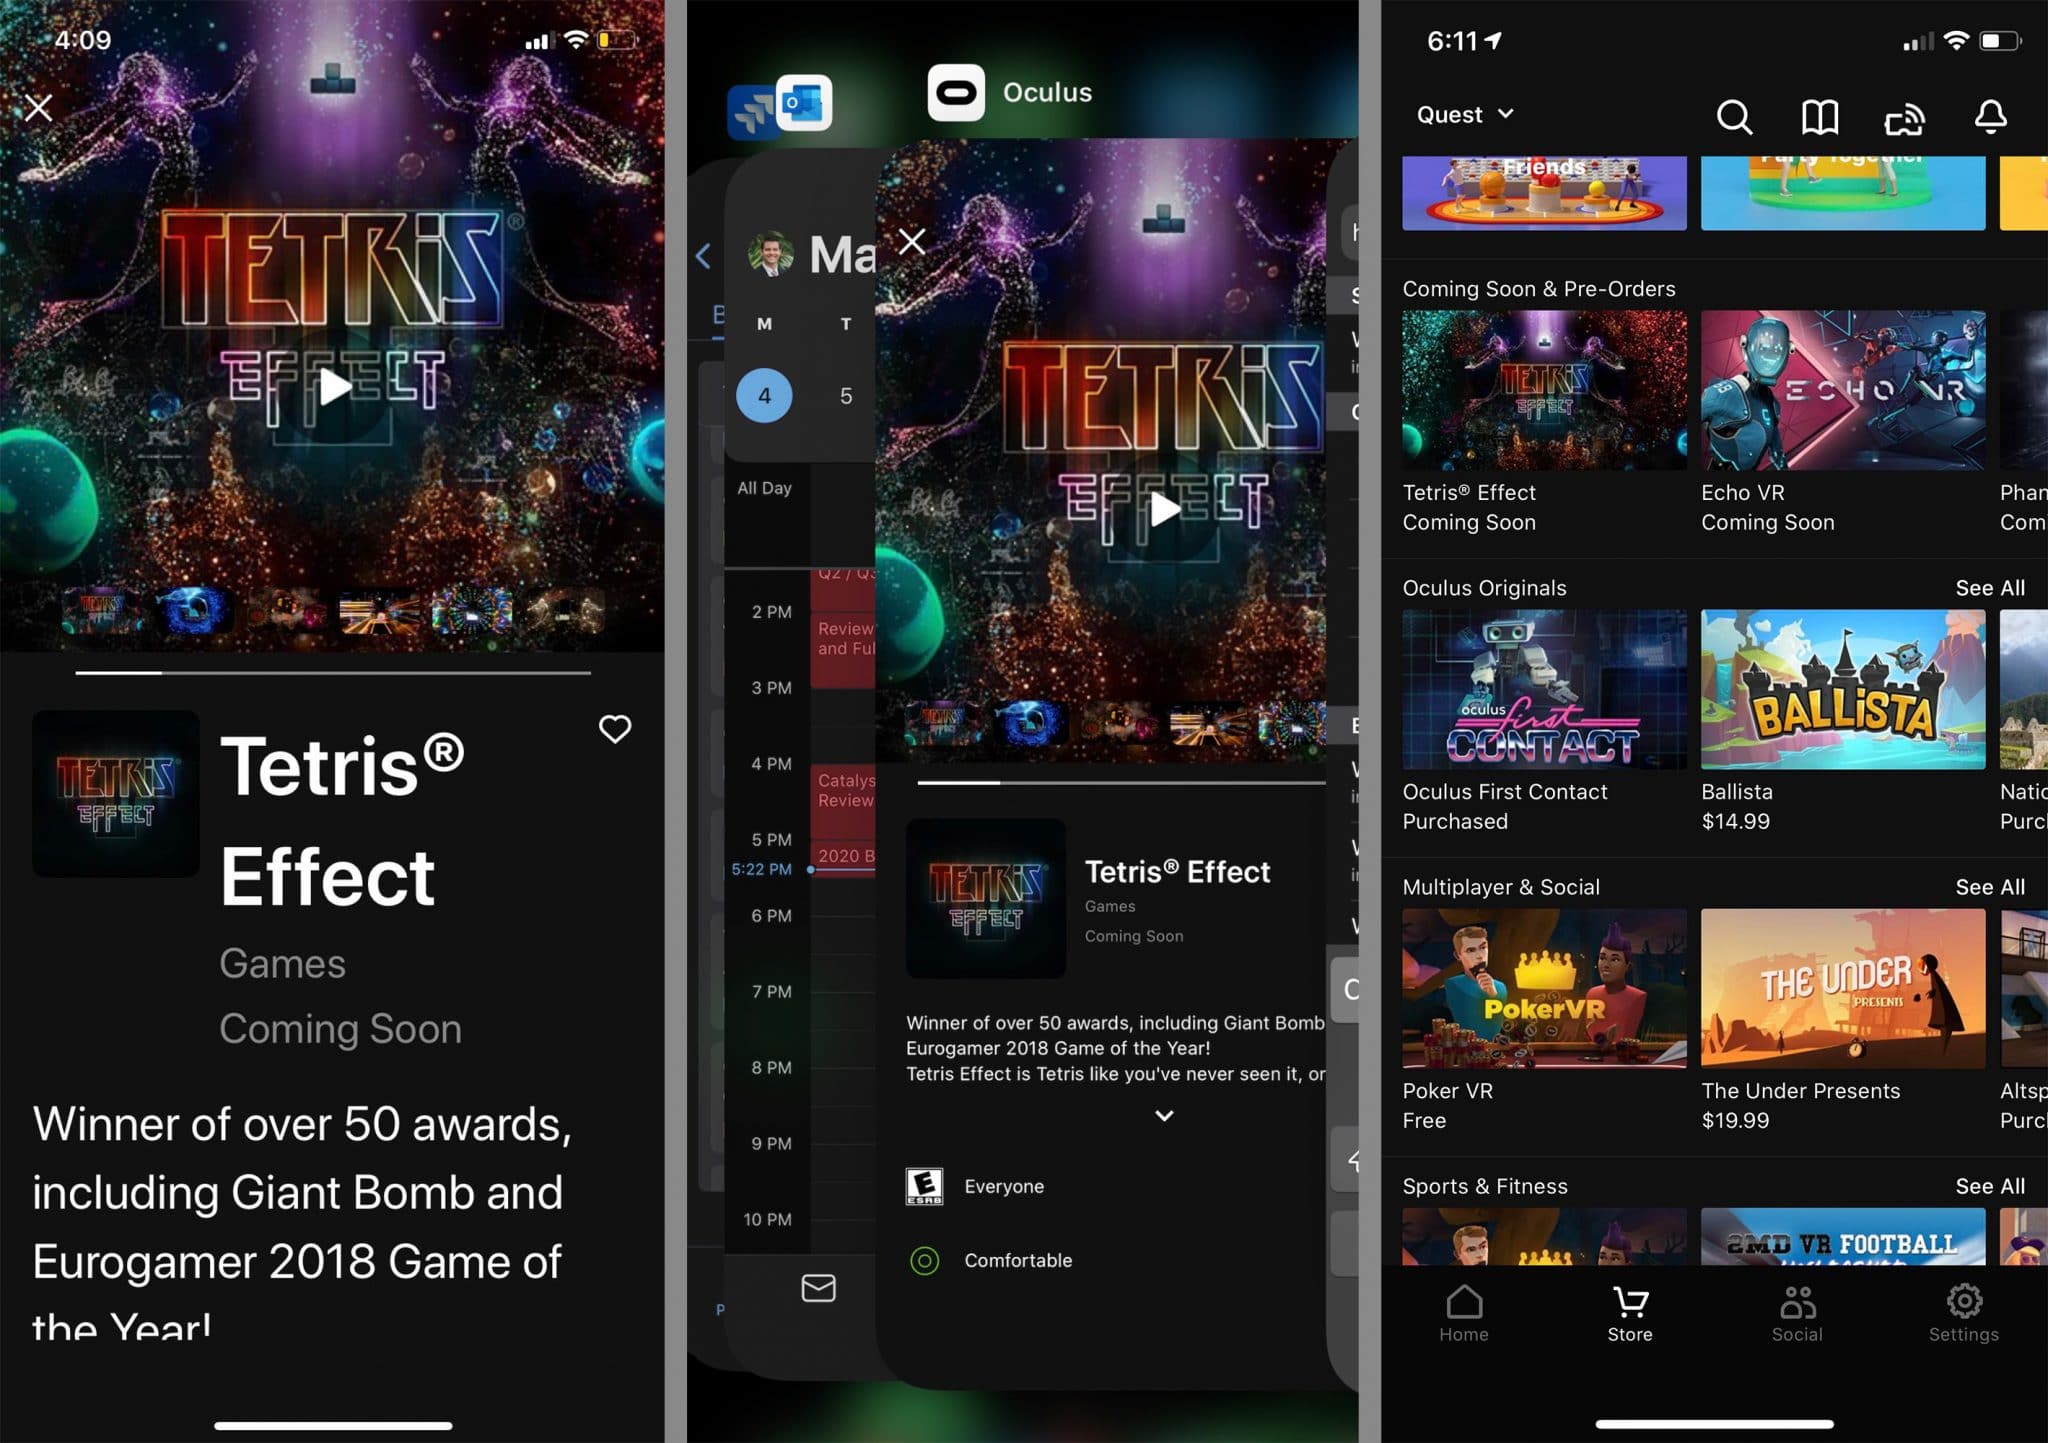This screenshot has width=2048, height=1443.
Task: Play the Tetris Effect trailer on left screen
Action: coord(333,386)
